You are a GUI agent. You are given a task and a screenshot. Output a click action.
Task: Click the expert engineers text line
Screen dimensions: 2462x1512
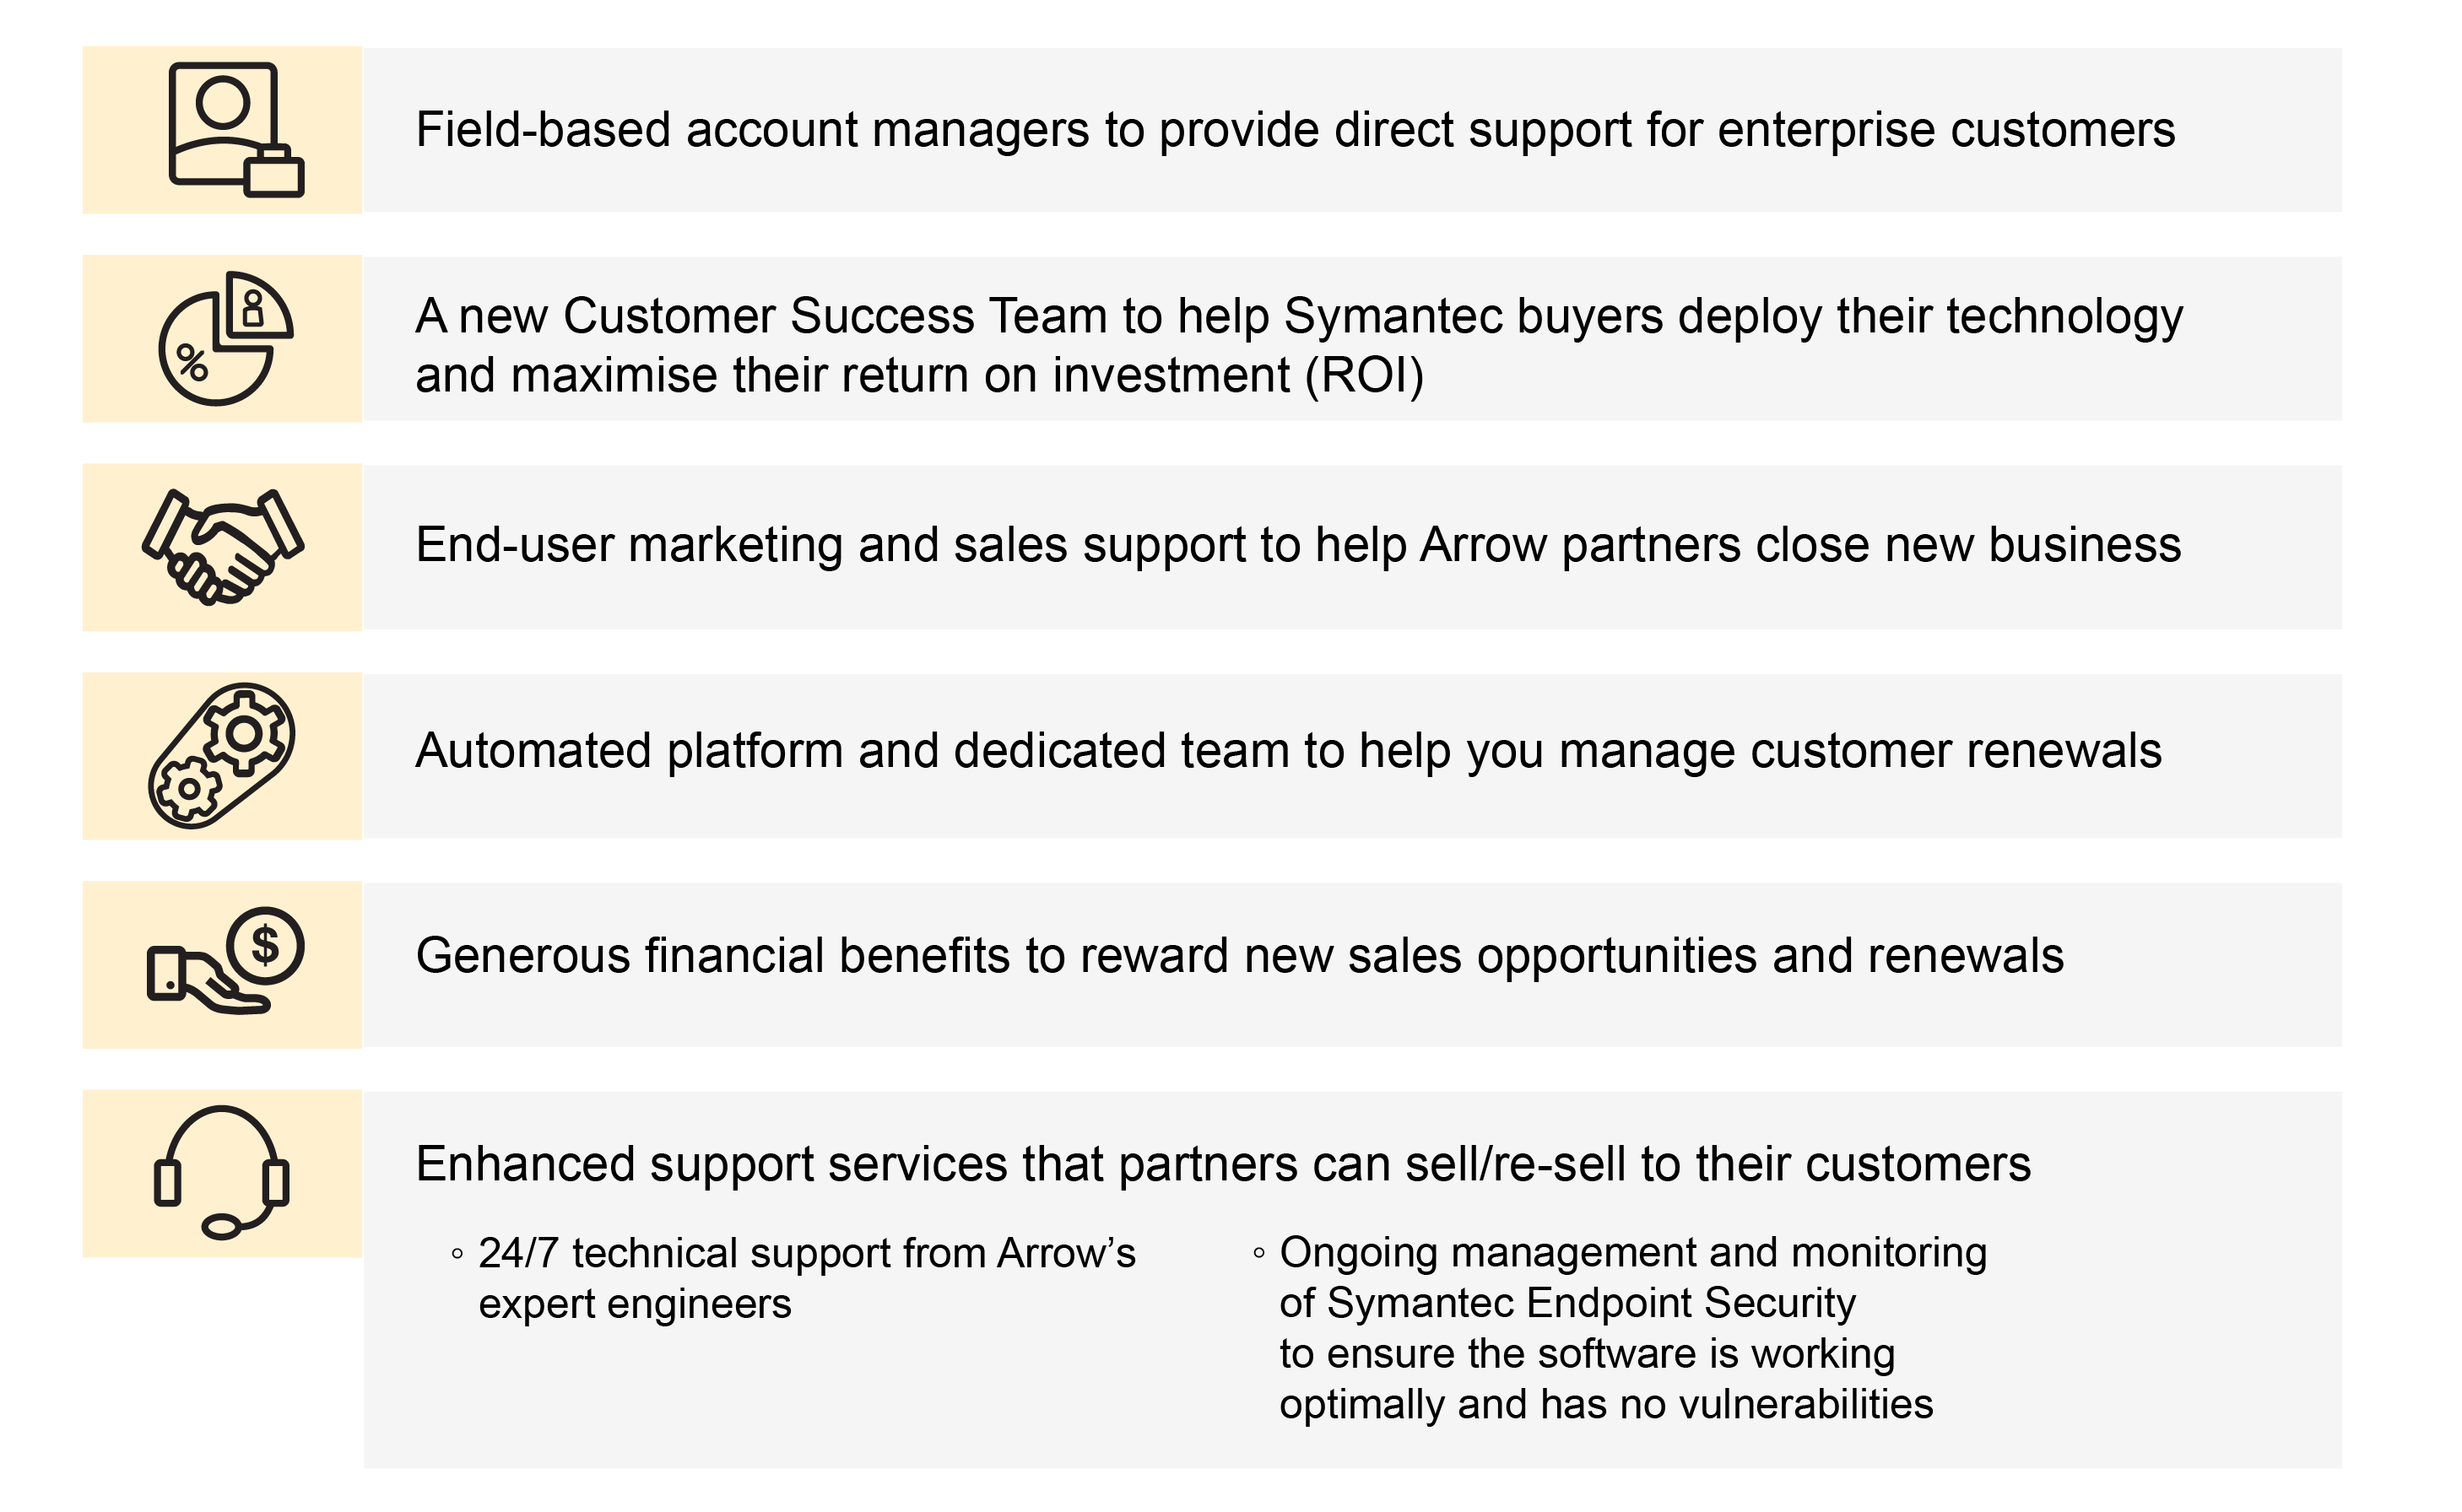tap(635, 1305)
